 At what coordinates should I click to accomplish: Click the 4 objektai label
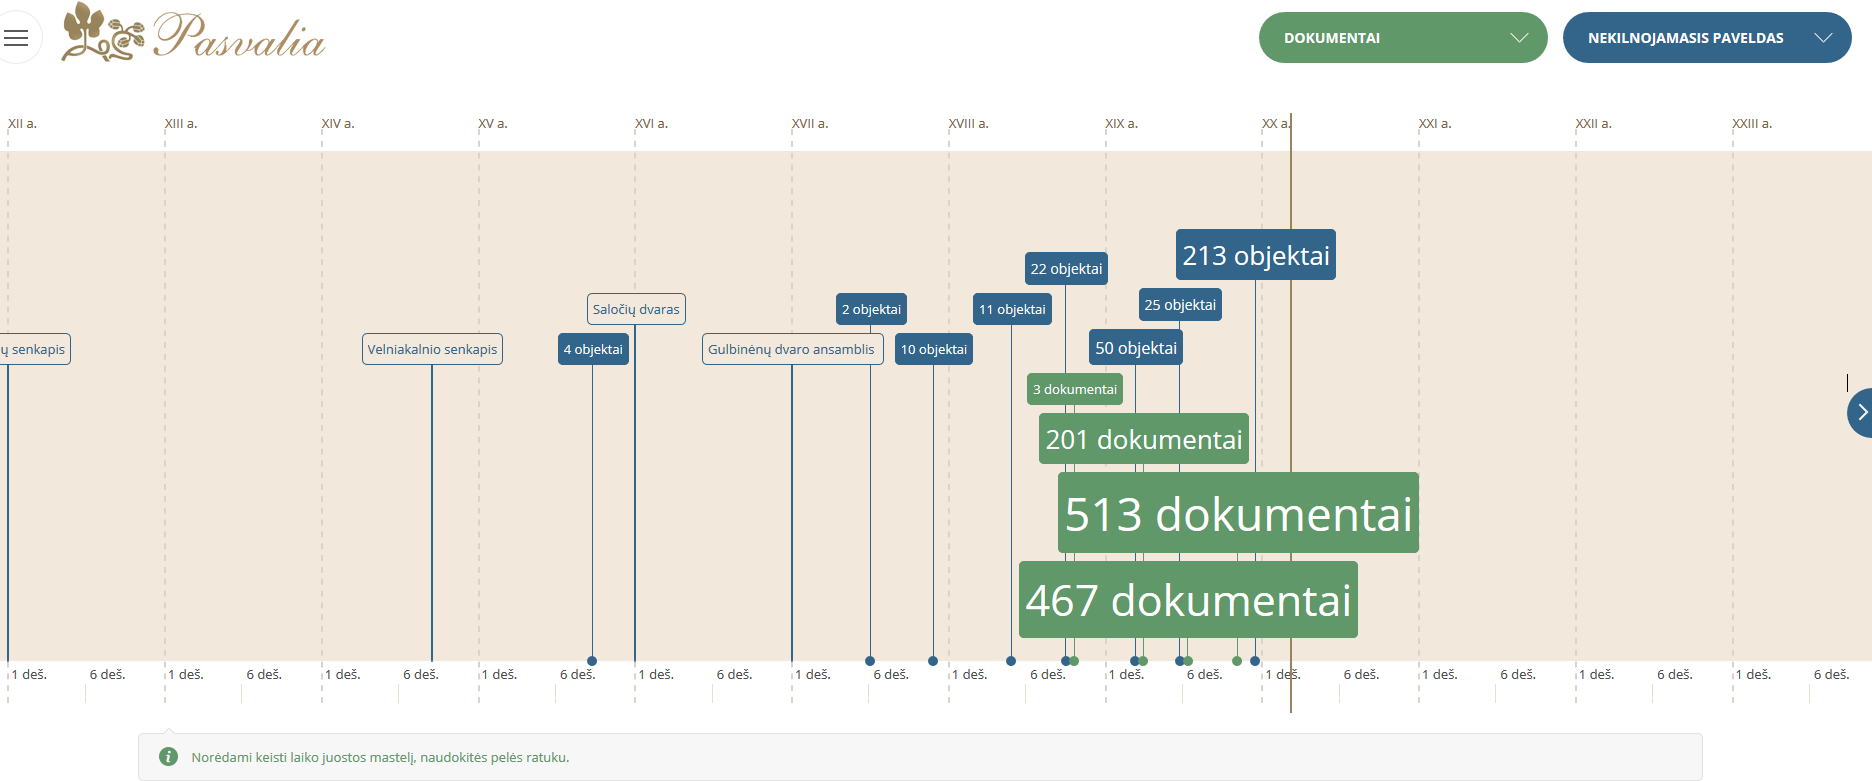593,349
